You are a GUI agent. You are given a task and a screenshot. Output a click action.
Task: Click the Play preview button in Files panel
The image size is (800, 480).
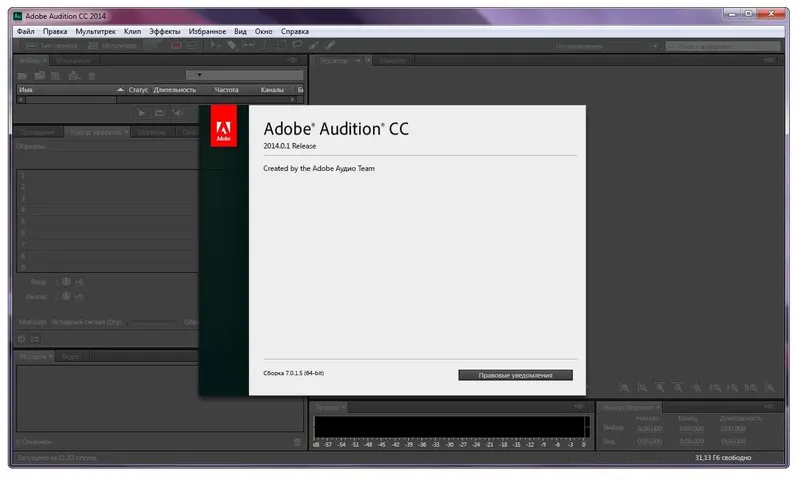142,113
